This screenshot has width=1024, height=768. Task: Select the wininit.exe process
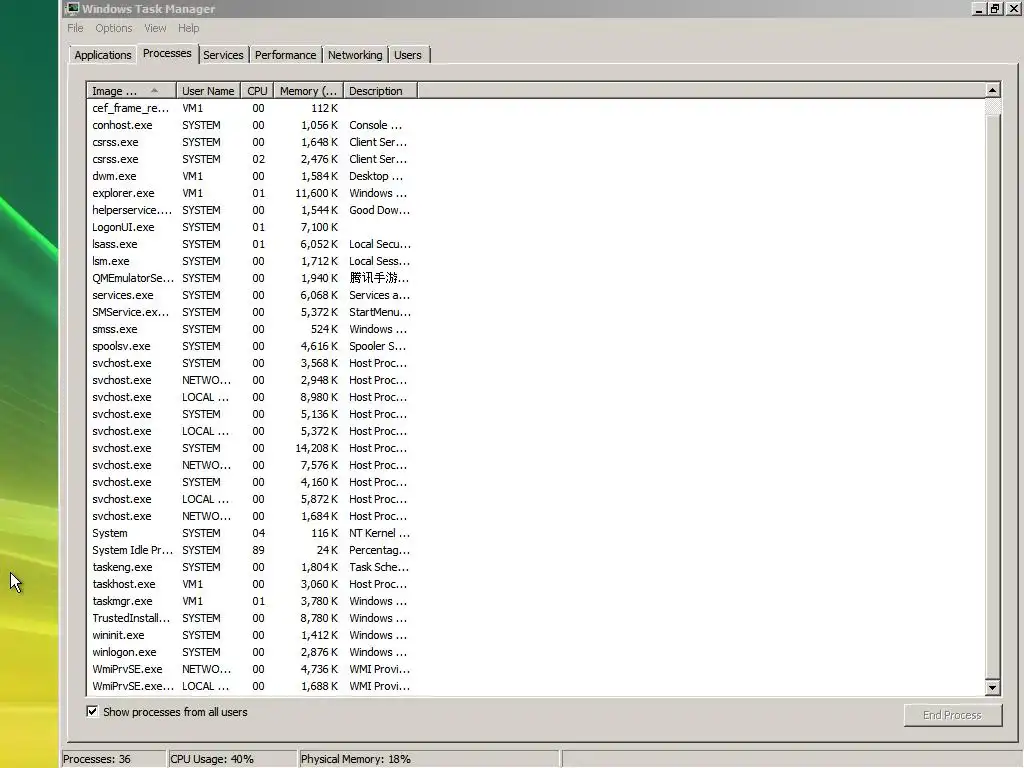tap(251, 635)
